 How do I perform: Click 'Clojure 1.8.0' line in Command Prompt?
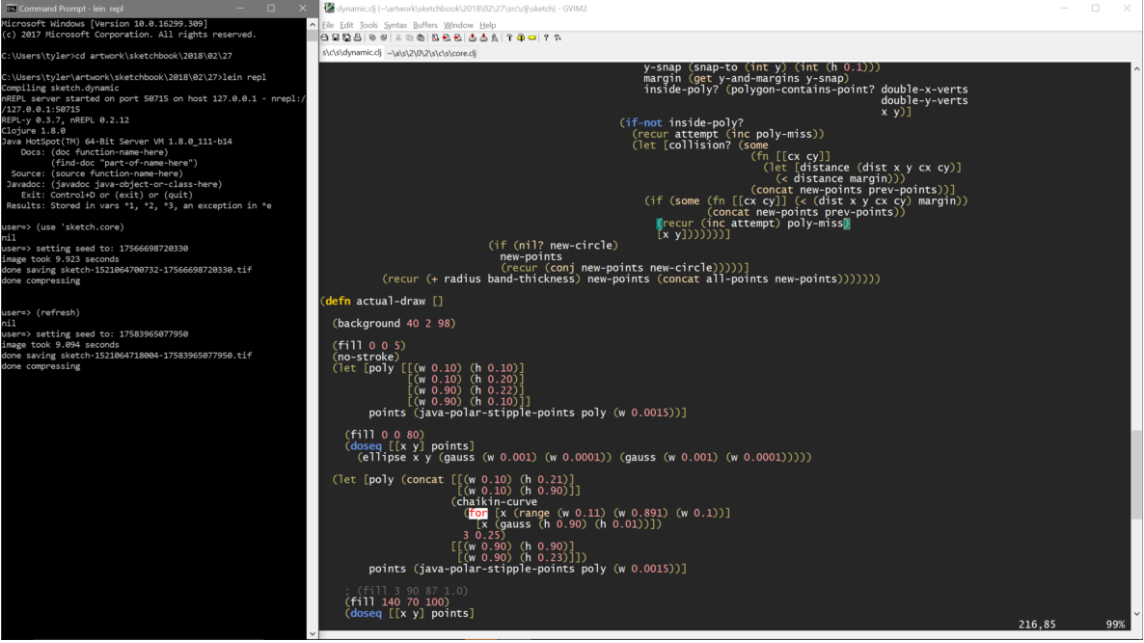pos(34,131)
